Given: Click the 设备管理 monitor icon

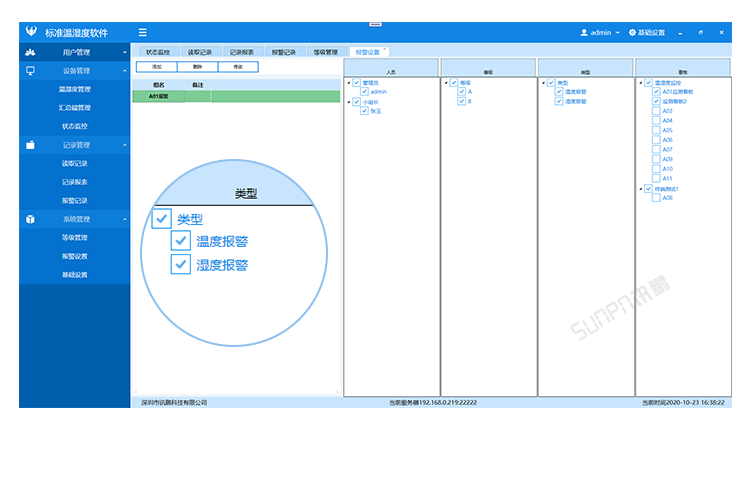Looking at the screenshot, I should pos(30,71).
